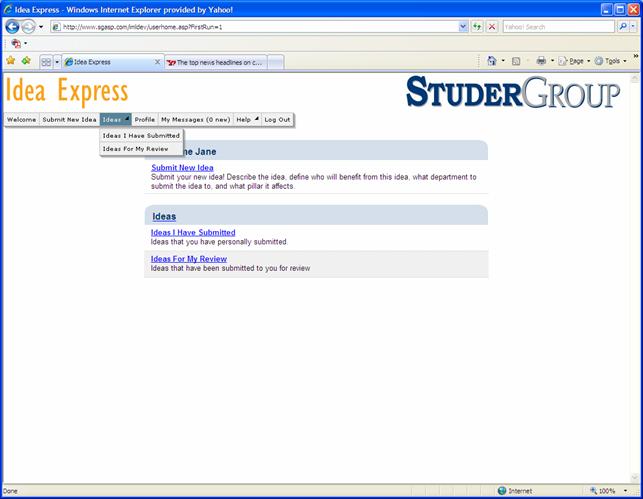
Task: Click the address bar URL field
Action: (x=255, y=27)
